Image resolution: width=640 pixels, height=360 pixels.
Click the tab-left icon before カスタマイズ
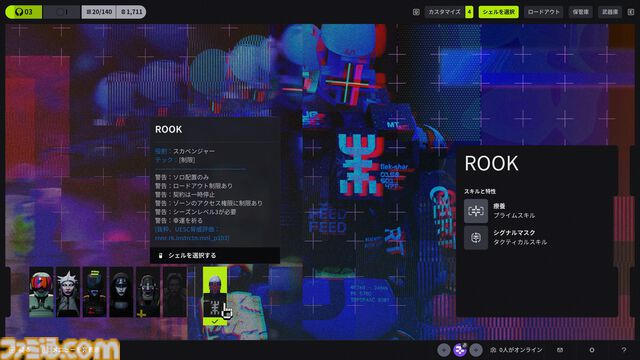[x=416, y=12]
